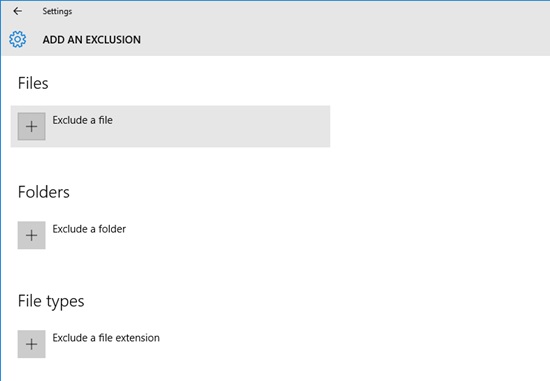Click the plus icon for file extension exclusion
The width and height of the screenshot is (550, 381).
(32, 344)
